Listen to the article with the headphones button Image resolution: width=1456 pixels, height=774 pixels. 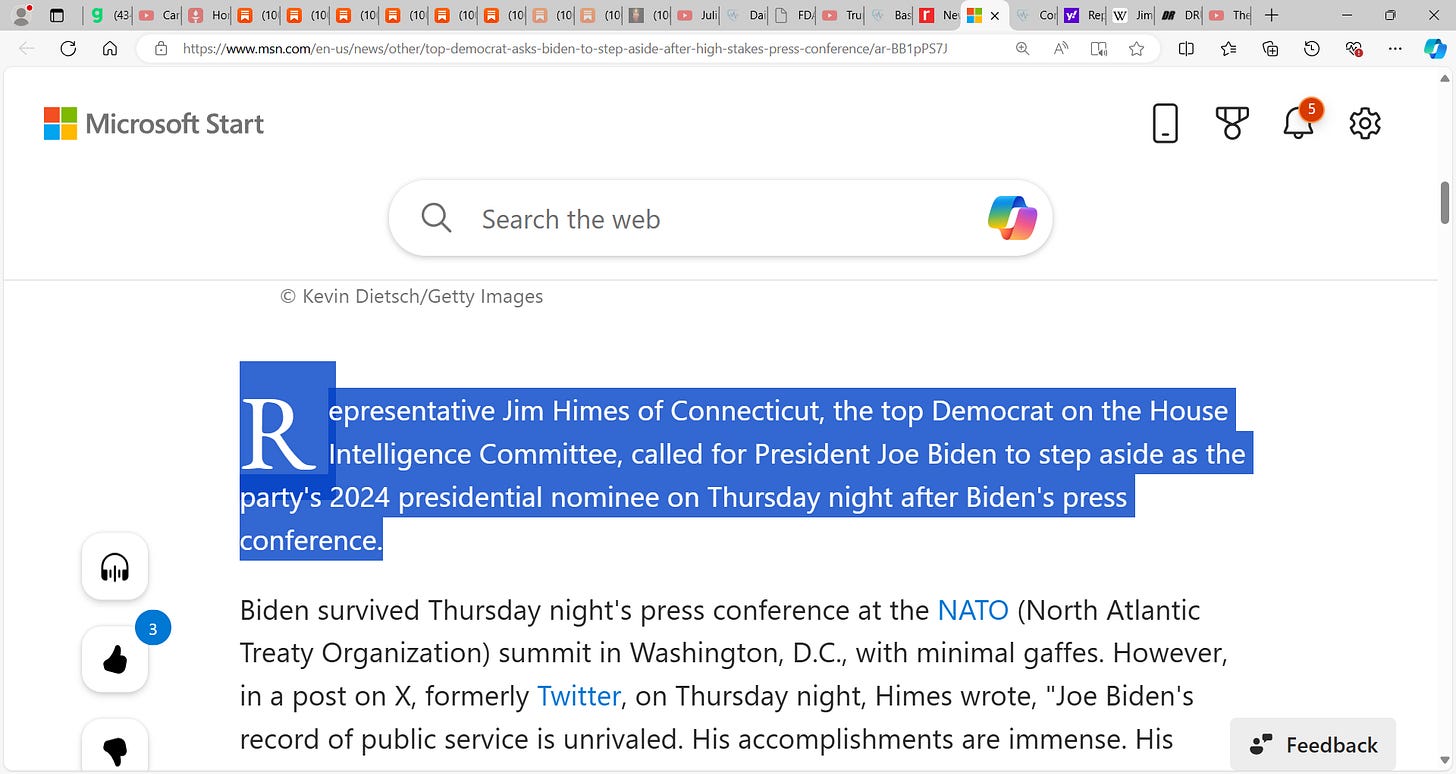point(115,567)
